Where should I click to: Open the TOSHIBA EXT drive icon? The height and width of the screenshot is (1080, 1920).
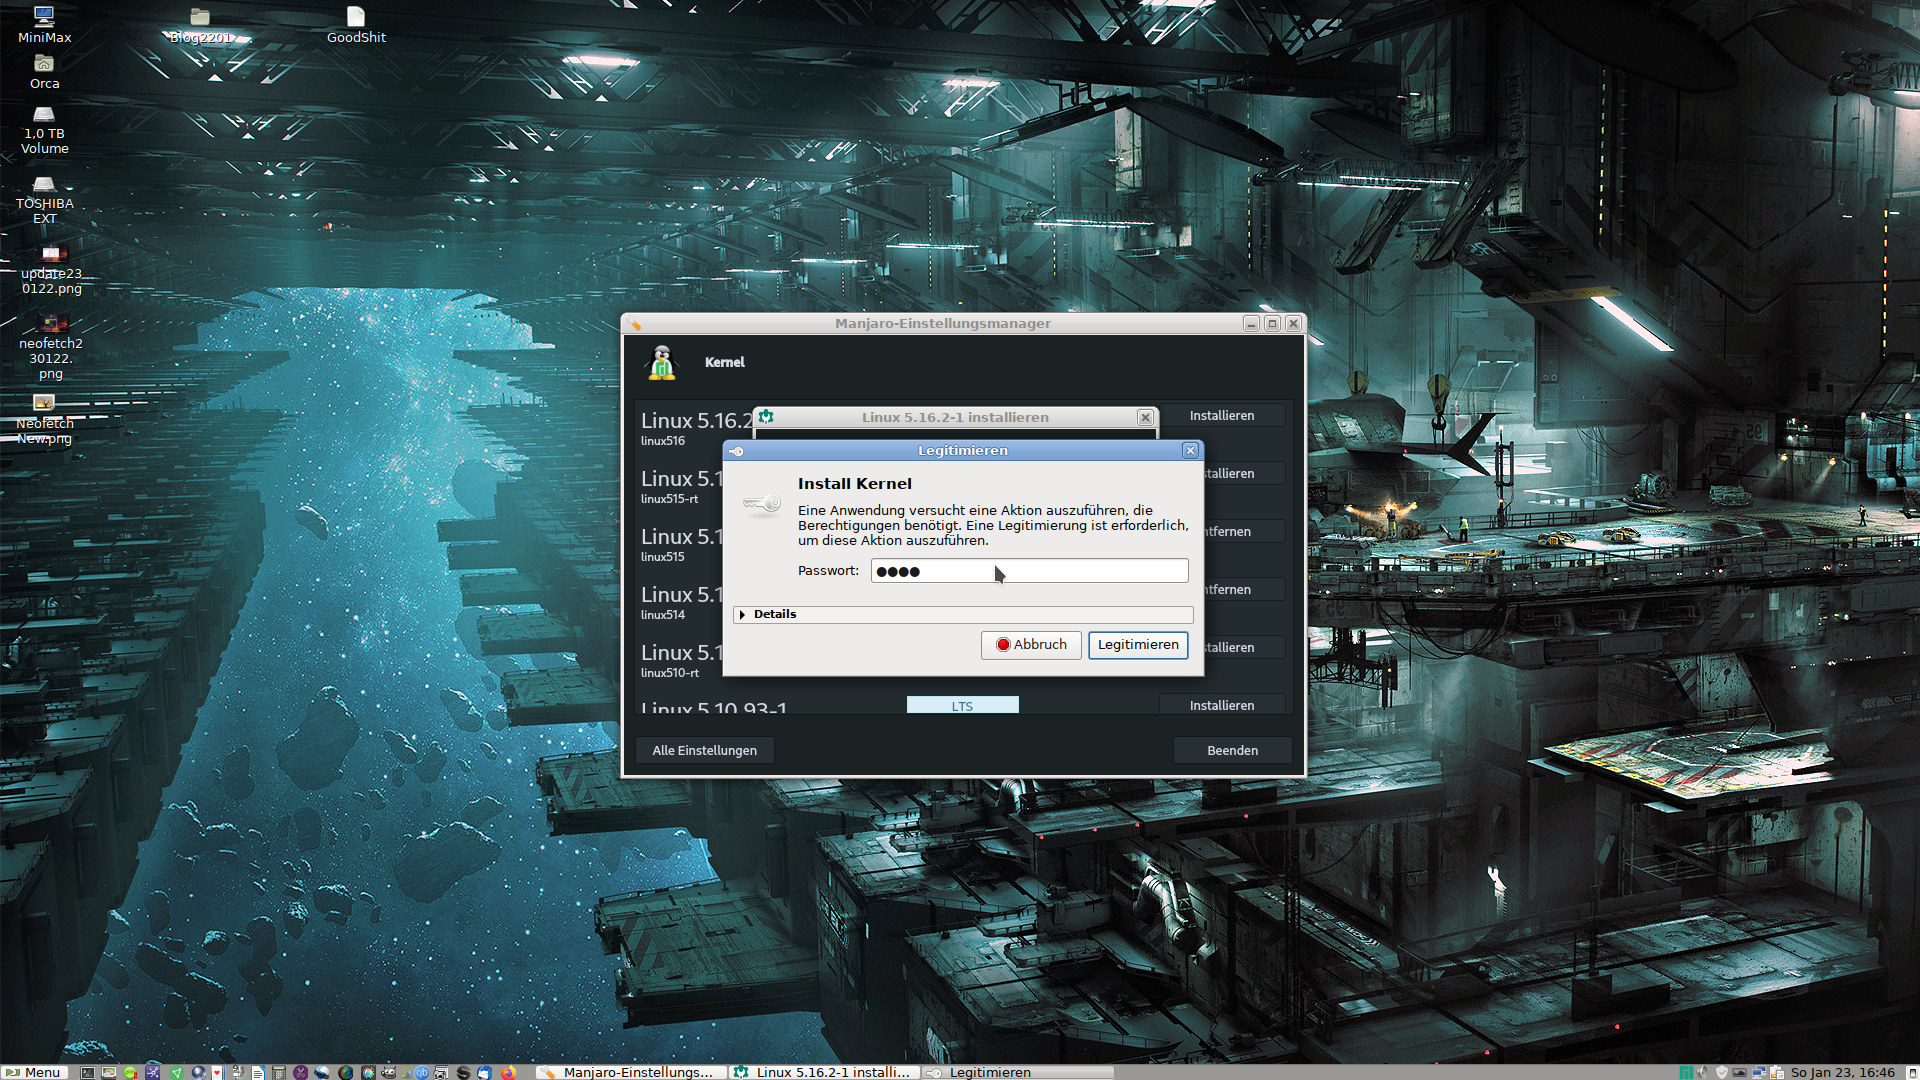pyautogui.click(x=44, y=200)
